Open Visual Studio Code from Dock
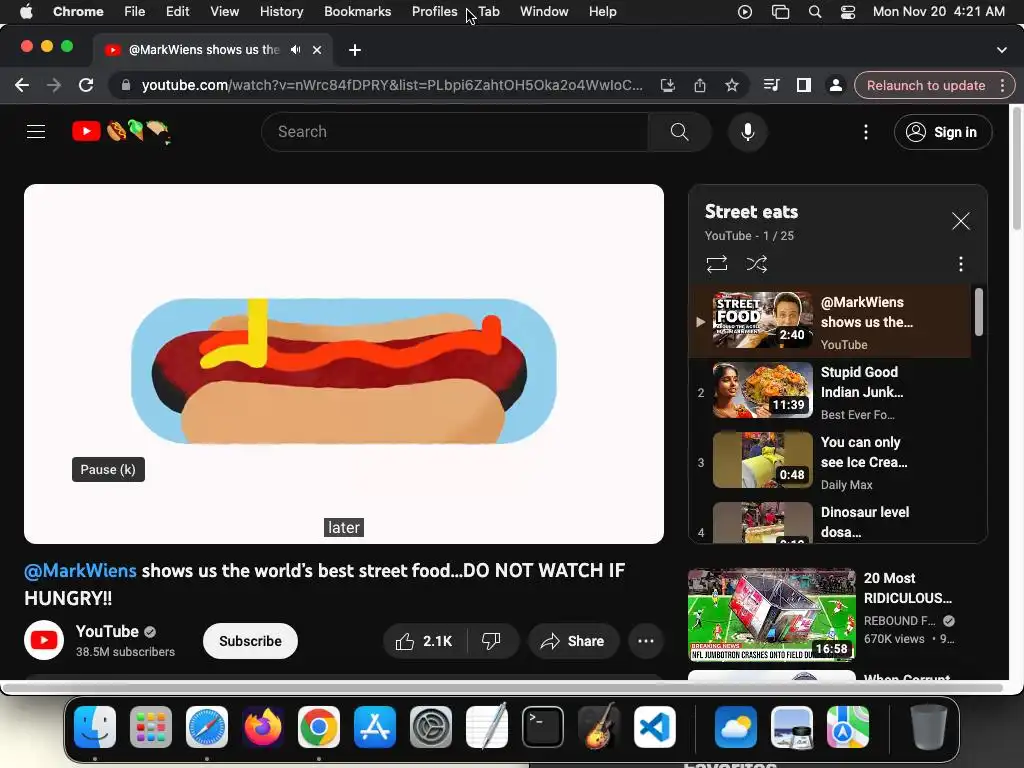1024x768 pixels. 654,727
